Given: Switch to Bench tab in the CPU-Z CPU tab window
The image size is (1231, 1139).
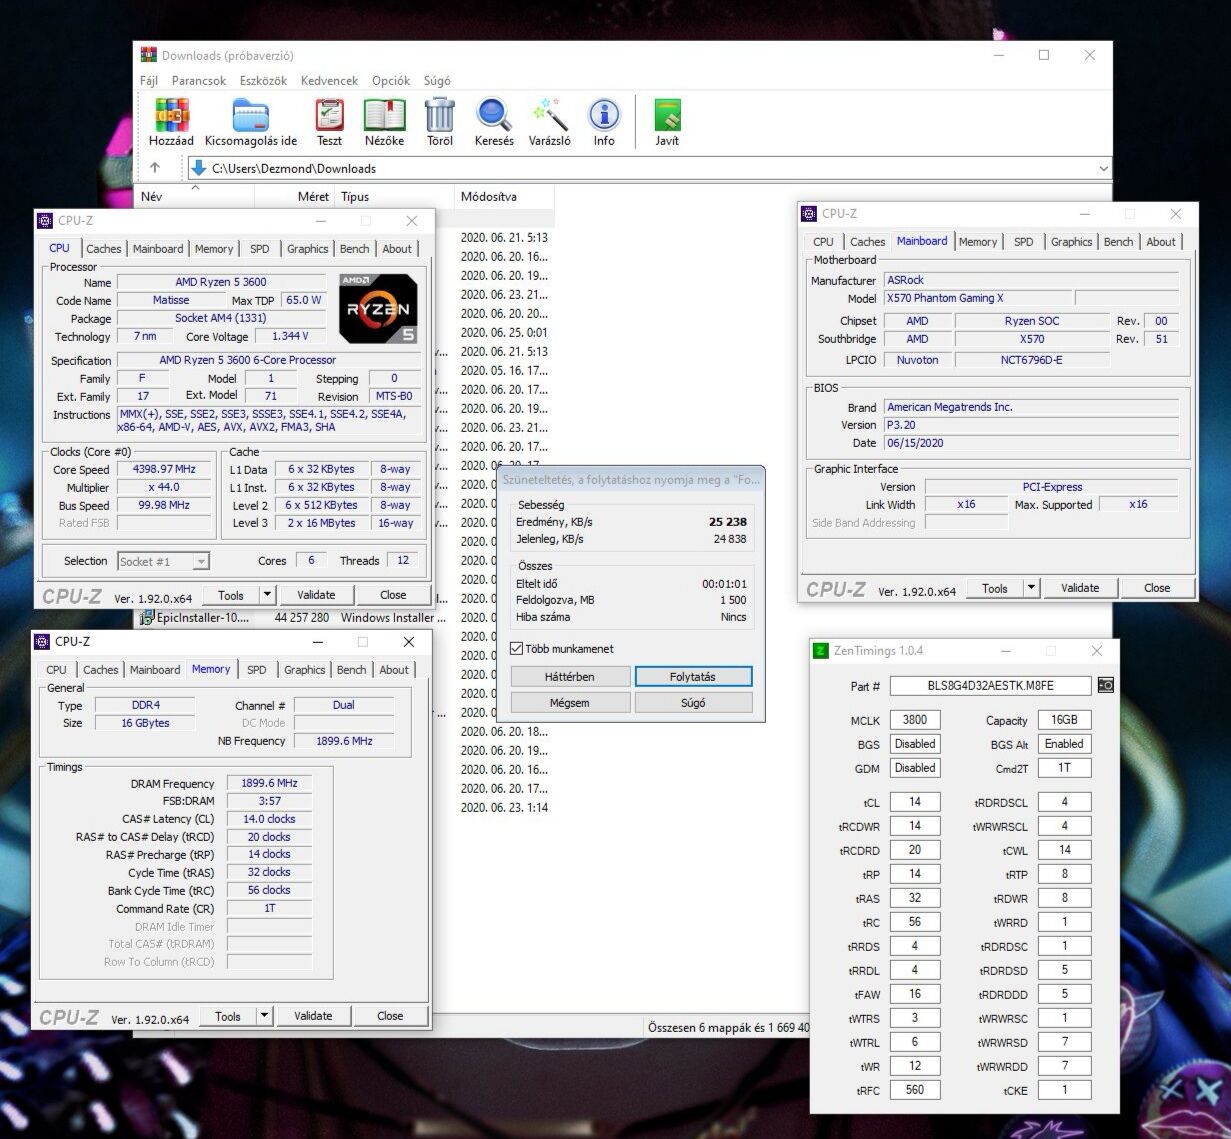Looking at the screenshot, I should tap(354, 249).
